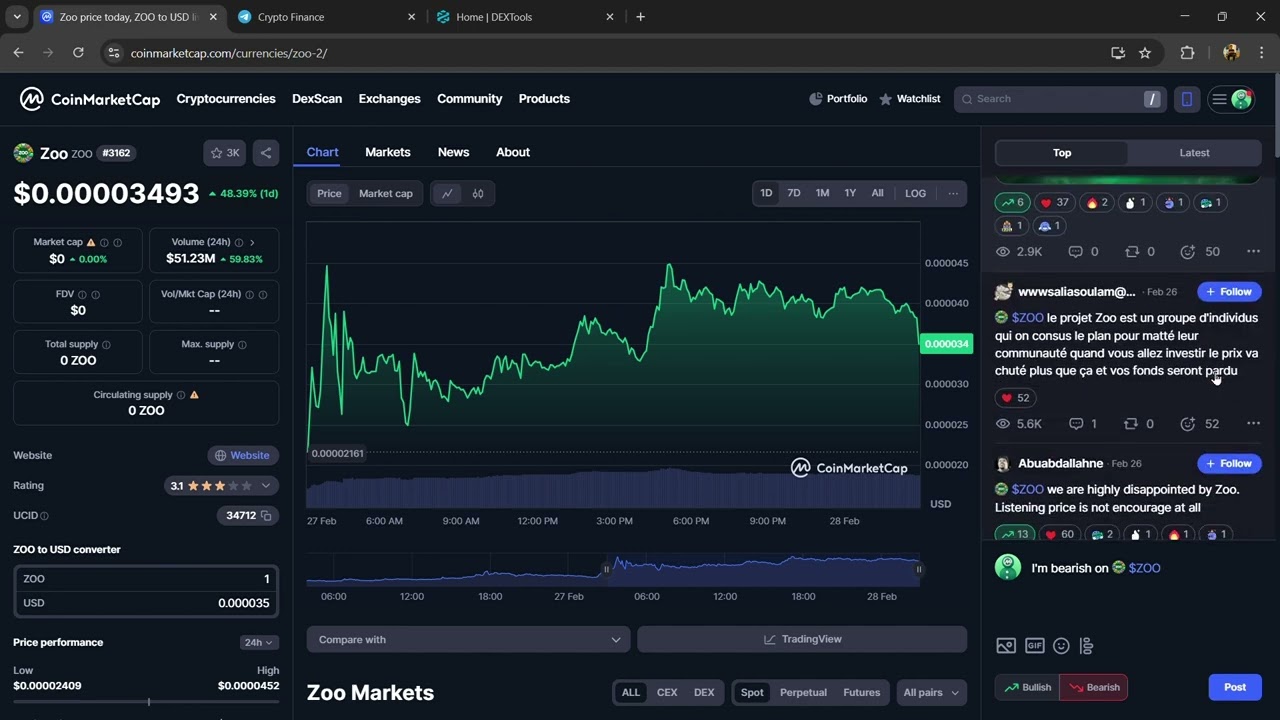Screen dimensions: 1280x720
Task: Open chart more options ellipsis
Action: [953, 193]
